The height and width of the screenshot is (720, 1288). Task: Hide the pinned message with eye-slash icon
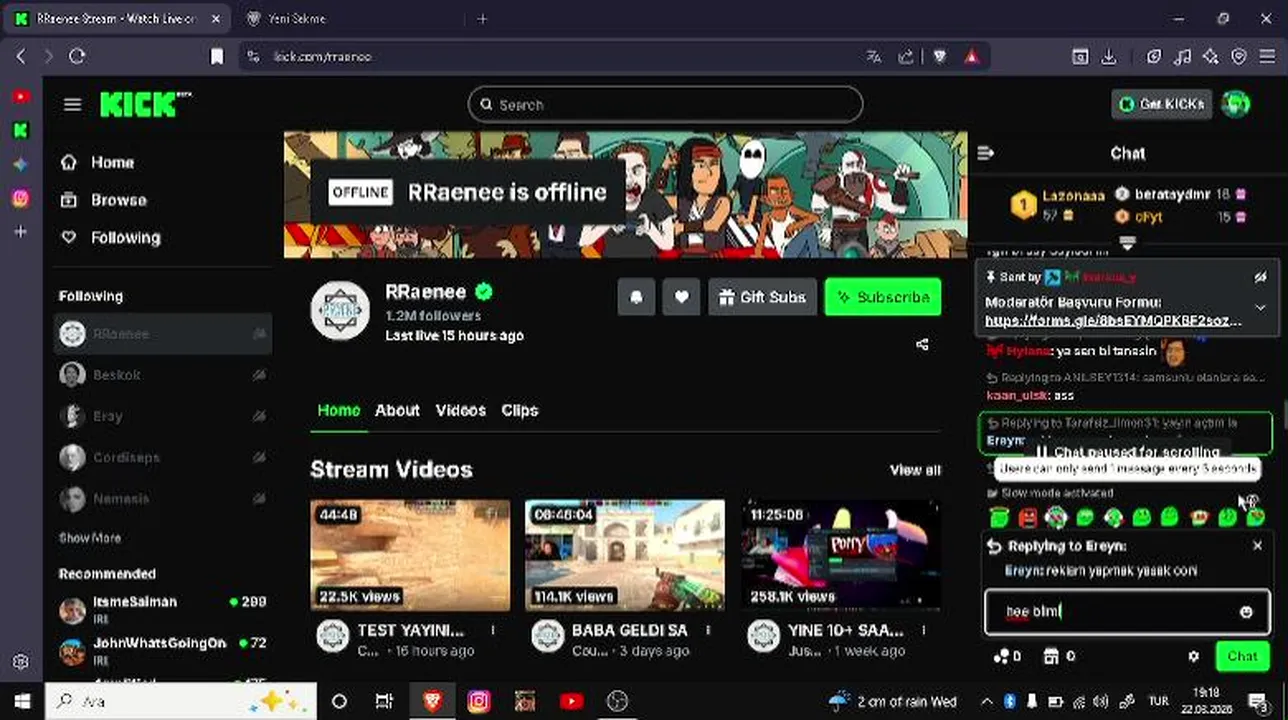tap(1260, 277)
